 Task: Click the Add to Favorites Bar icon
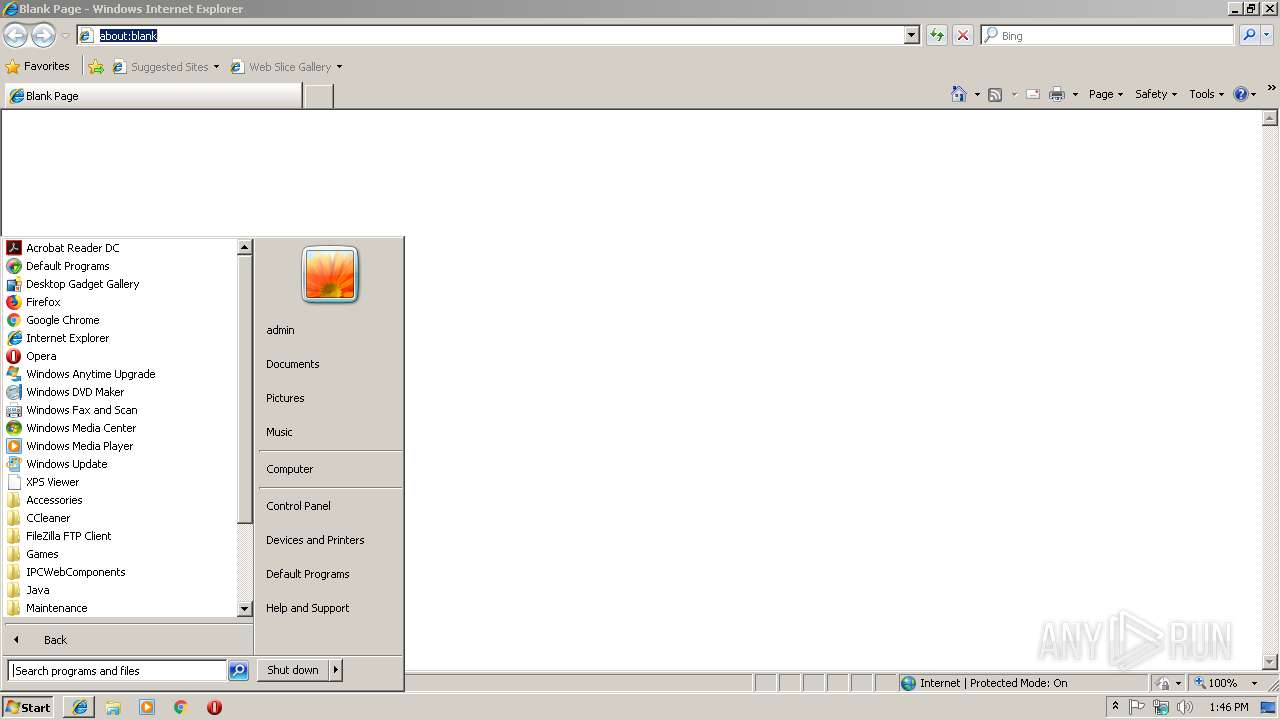click(x=96, y=67)
